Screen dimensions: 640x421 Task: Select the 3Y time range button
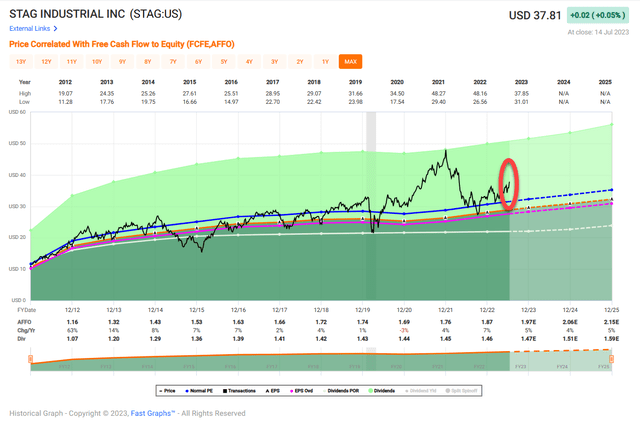point(274,62)
